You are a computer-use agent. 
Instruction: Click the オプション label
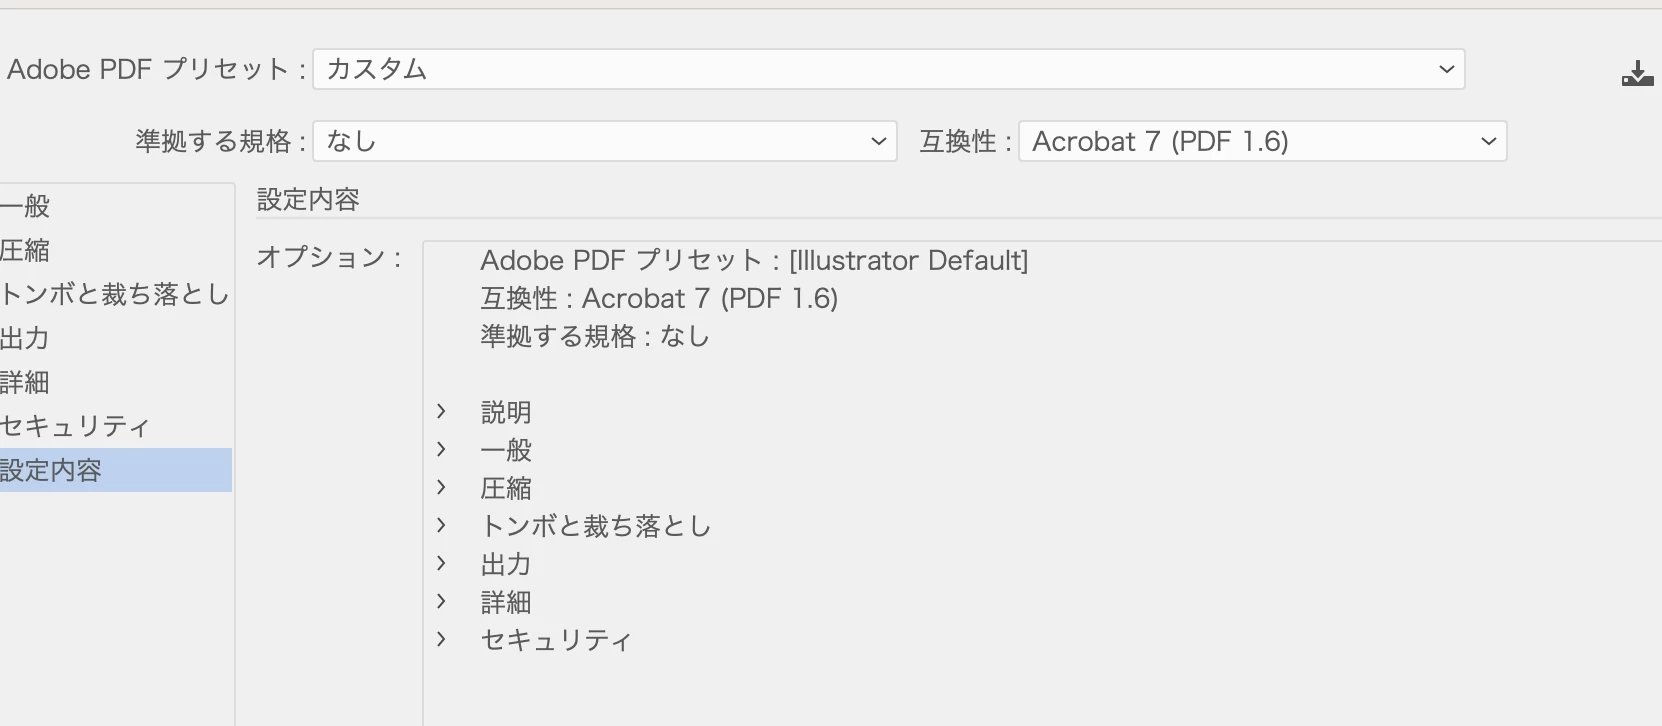point(329,257)
